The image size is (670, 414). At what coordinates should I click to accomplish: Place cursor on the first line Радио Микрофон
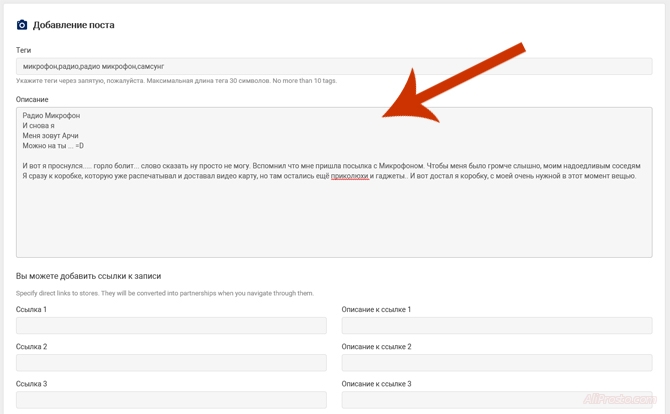[51, 116]
